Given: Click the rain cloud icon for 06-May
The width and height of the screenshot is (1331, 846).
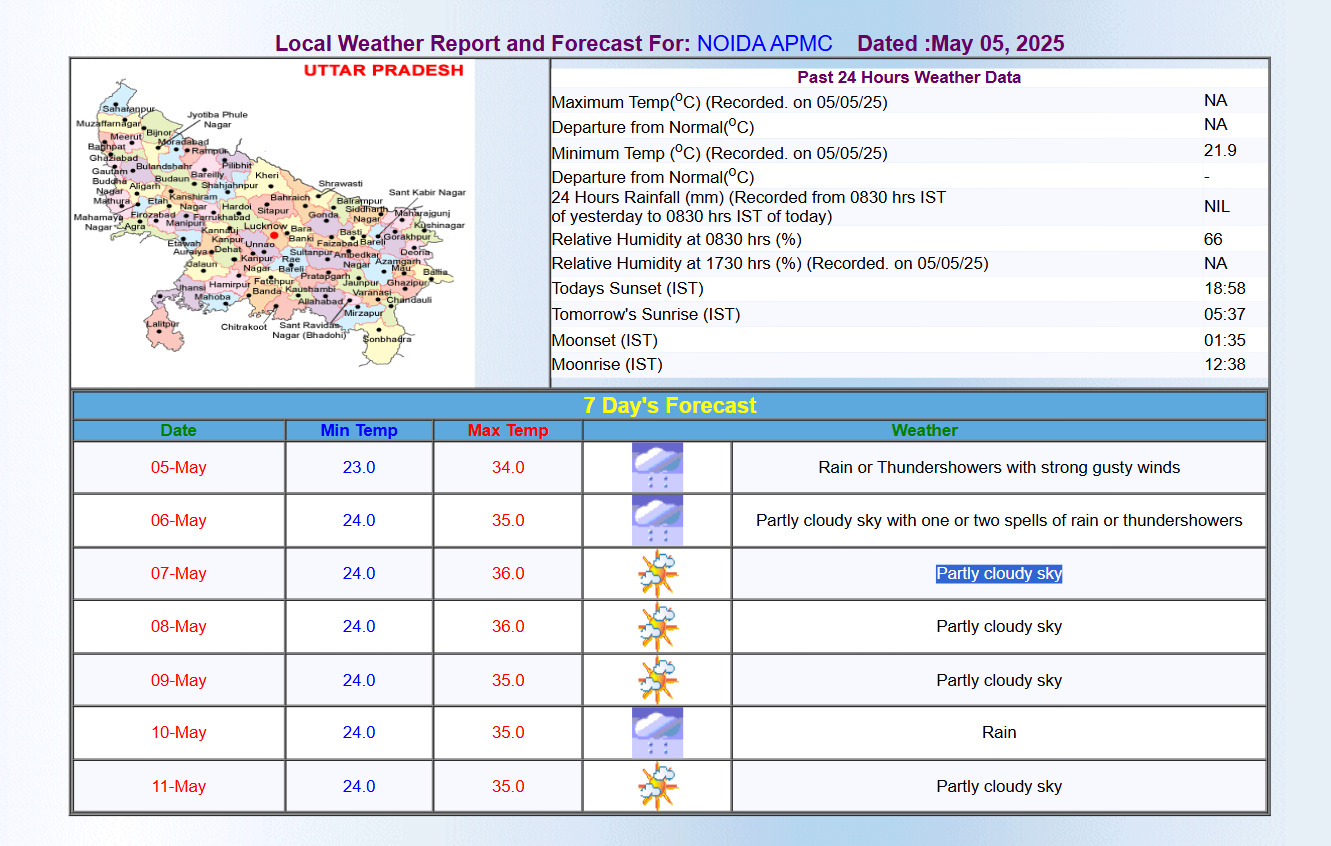Looking at the screenshot, I should [657, 520].
